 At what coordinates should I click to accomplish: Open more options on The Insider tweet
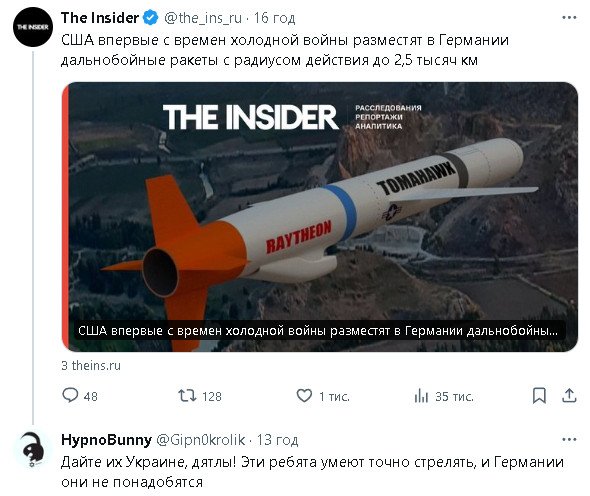pyautogui.click(x=569, y=17)
